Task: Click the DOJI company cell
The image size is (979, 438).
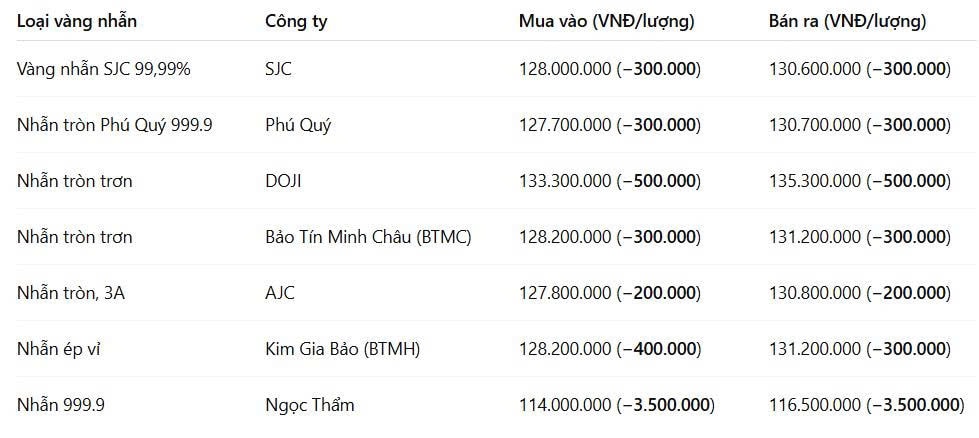Action: (x=283, y=182)
